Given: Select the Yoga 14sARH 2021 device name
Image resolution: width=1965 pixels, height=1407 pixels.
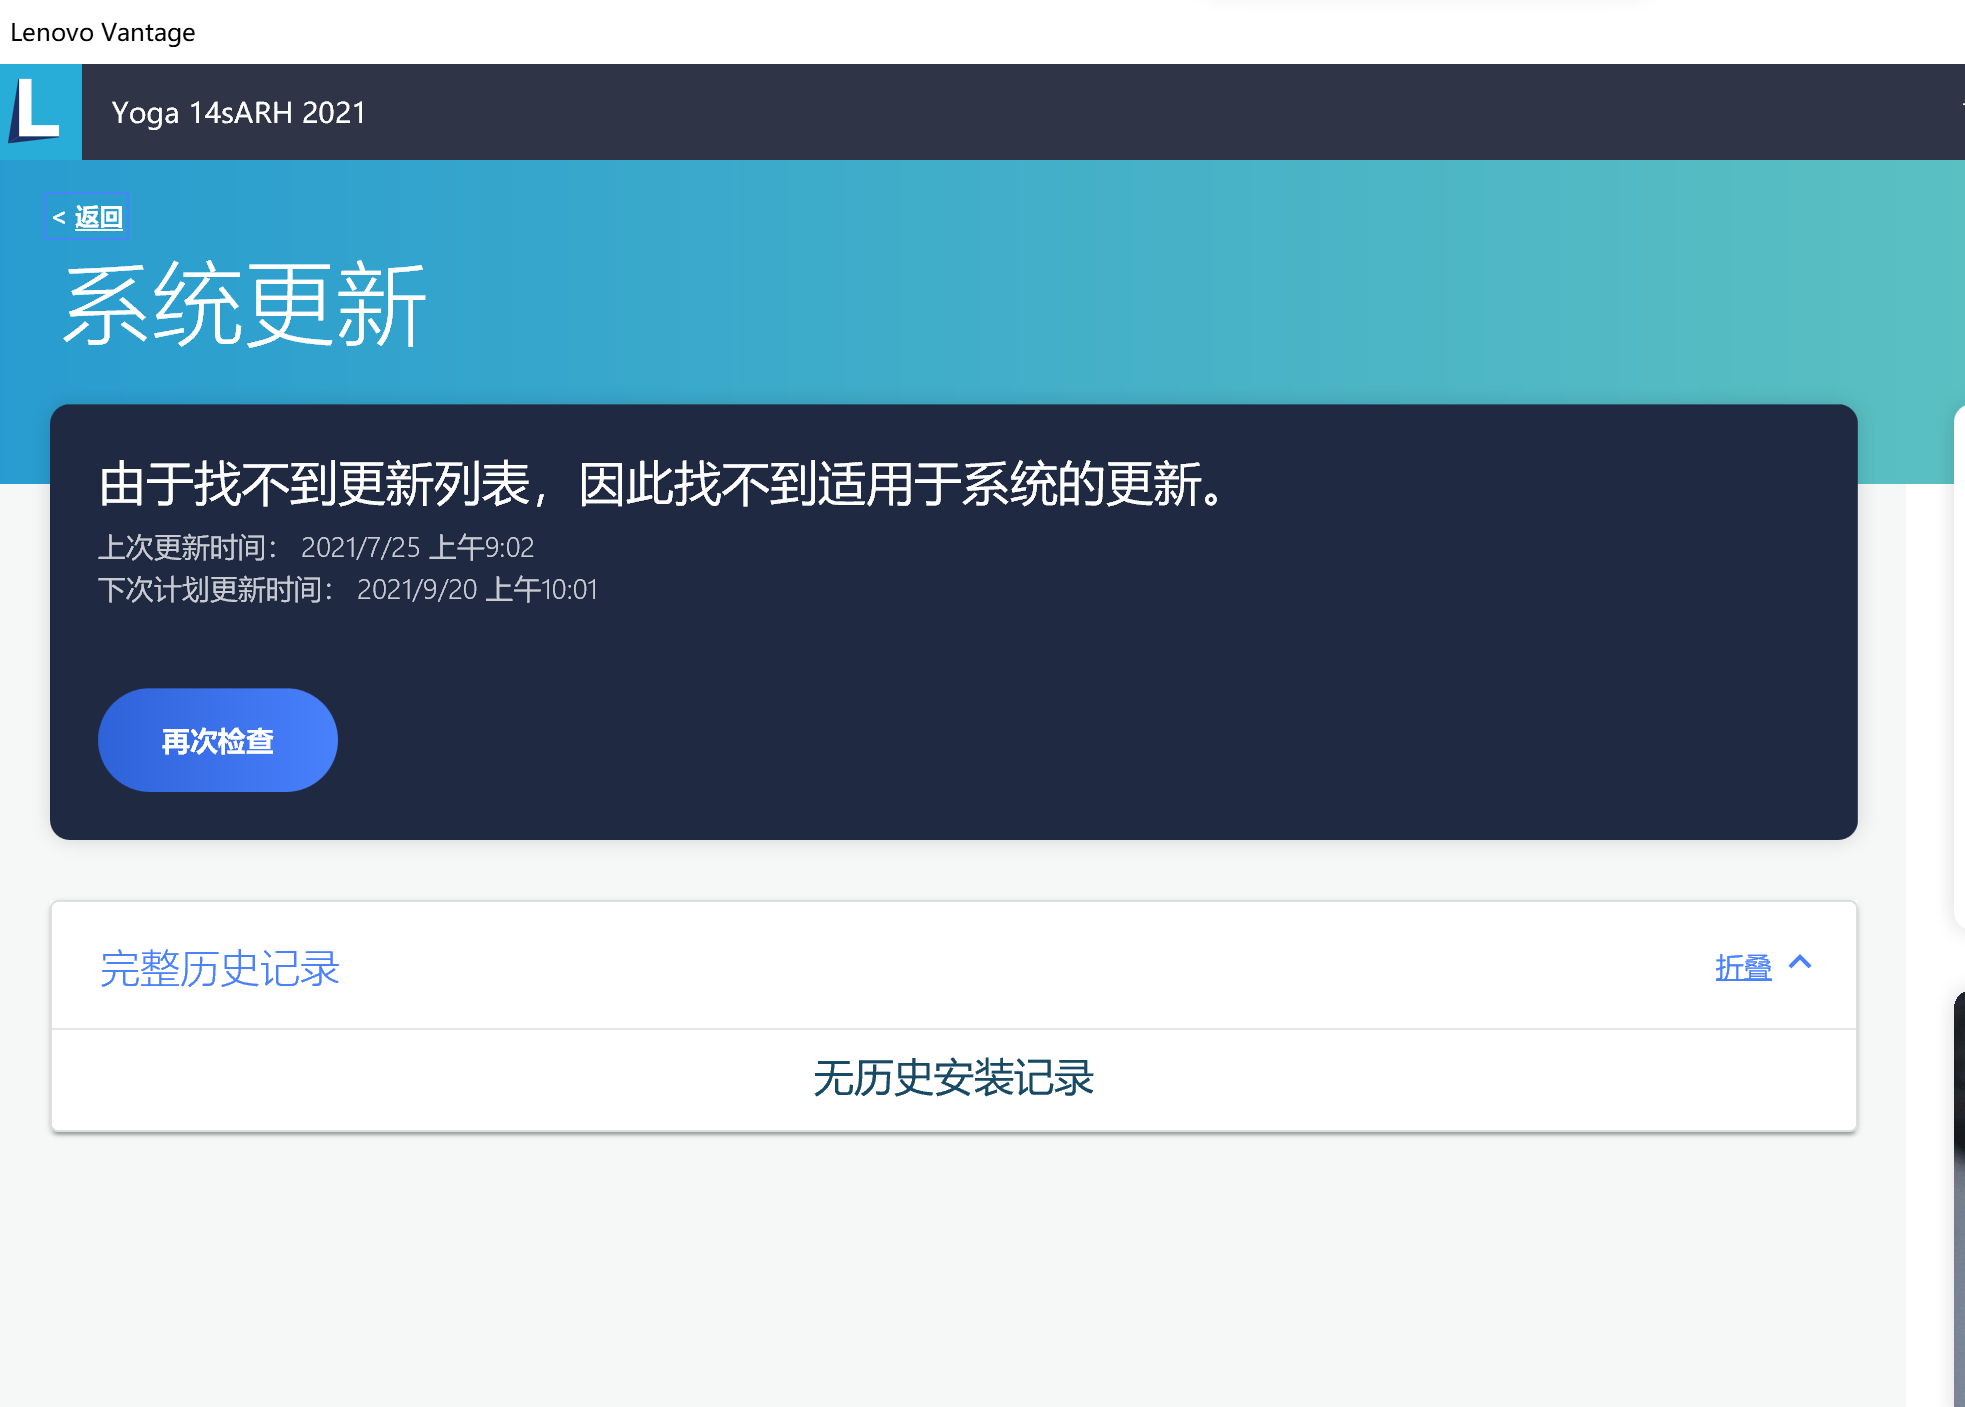Looking at the screenshot, I should click(239, 113).
